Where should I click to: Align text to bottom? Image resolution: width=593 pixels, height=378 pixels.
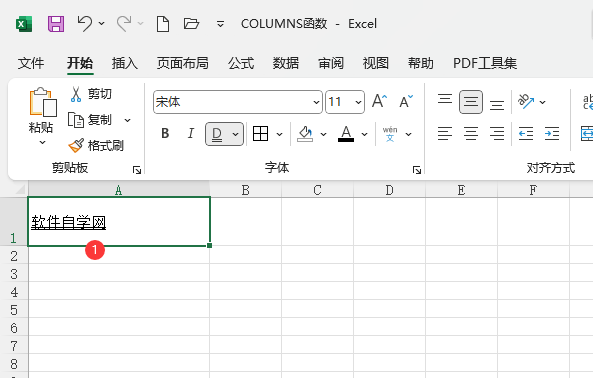[x=497, y=104]
